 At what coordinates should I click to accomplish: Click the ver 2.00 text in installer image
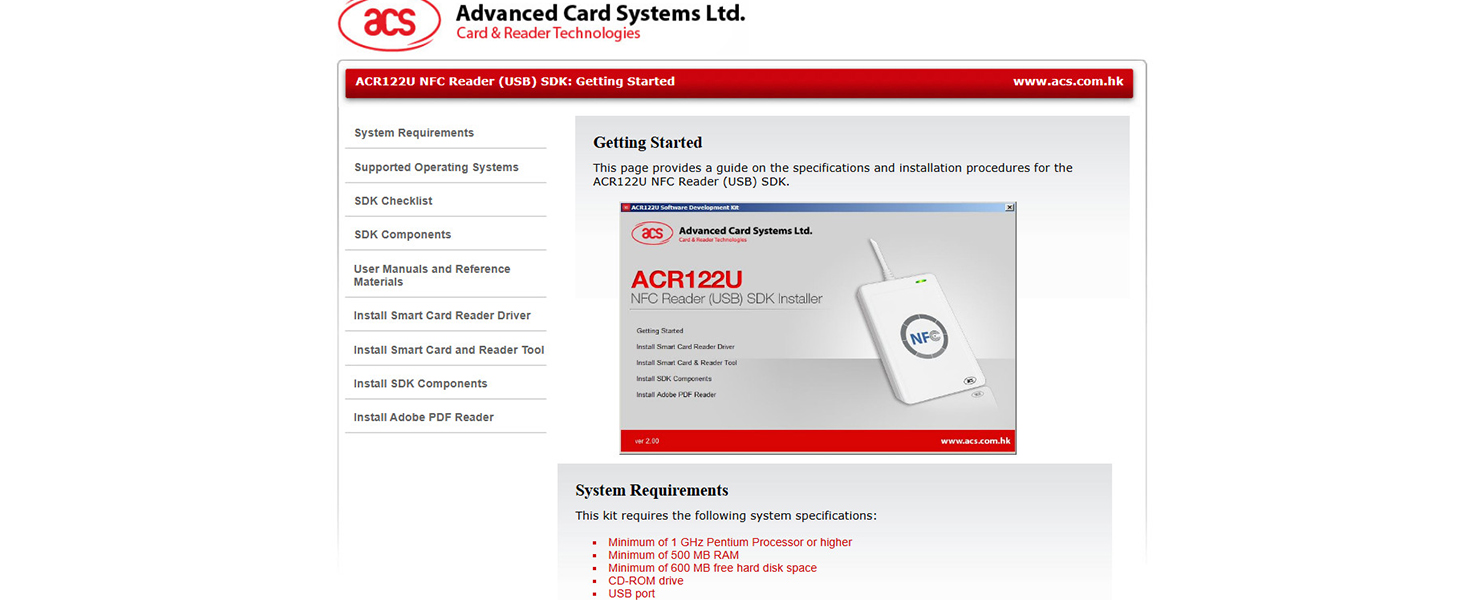pos(647,441)
